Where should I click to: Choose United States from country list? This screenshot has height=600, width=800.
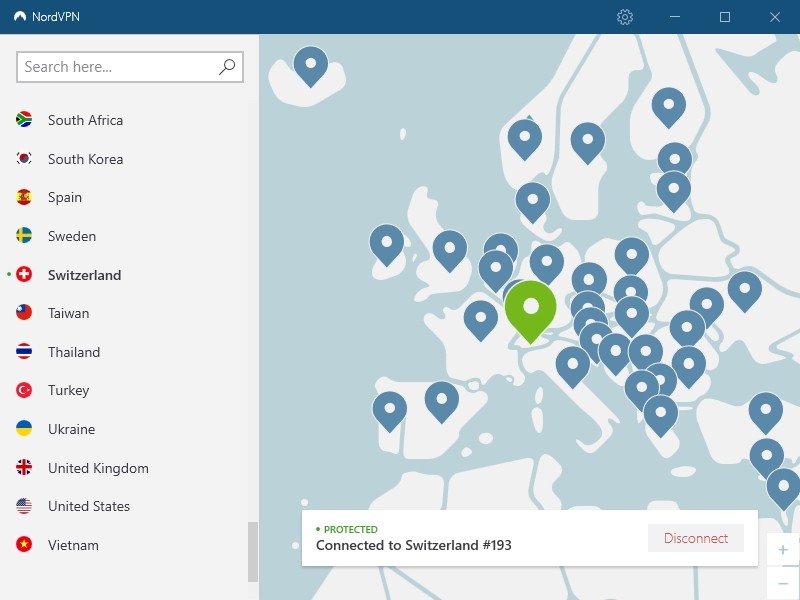pos(89,506)
